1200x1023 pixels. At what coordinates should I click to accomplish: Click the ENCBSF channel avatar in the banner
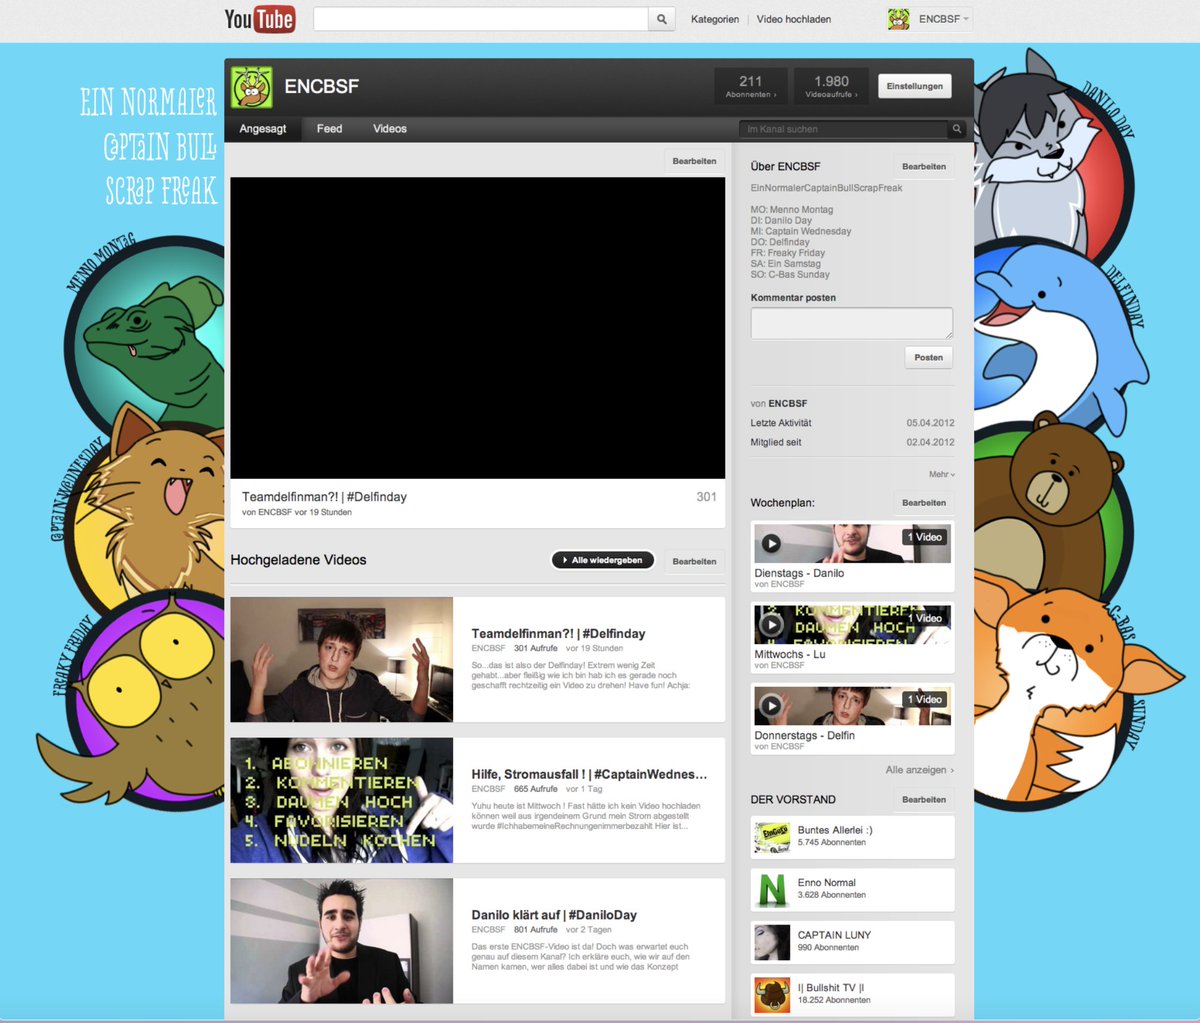point(252,87)
